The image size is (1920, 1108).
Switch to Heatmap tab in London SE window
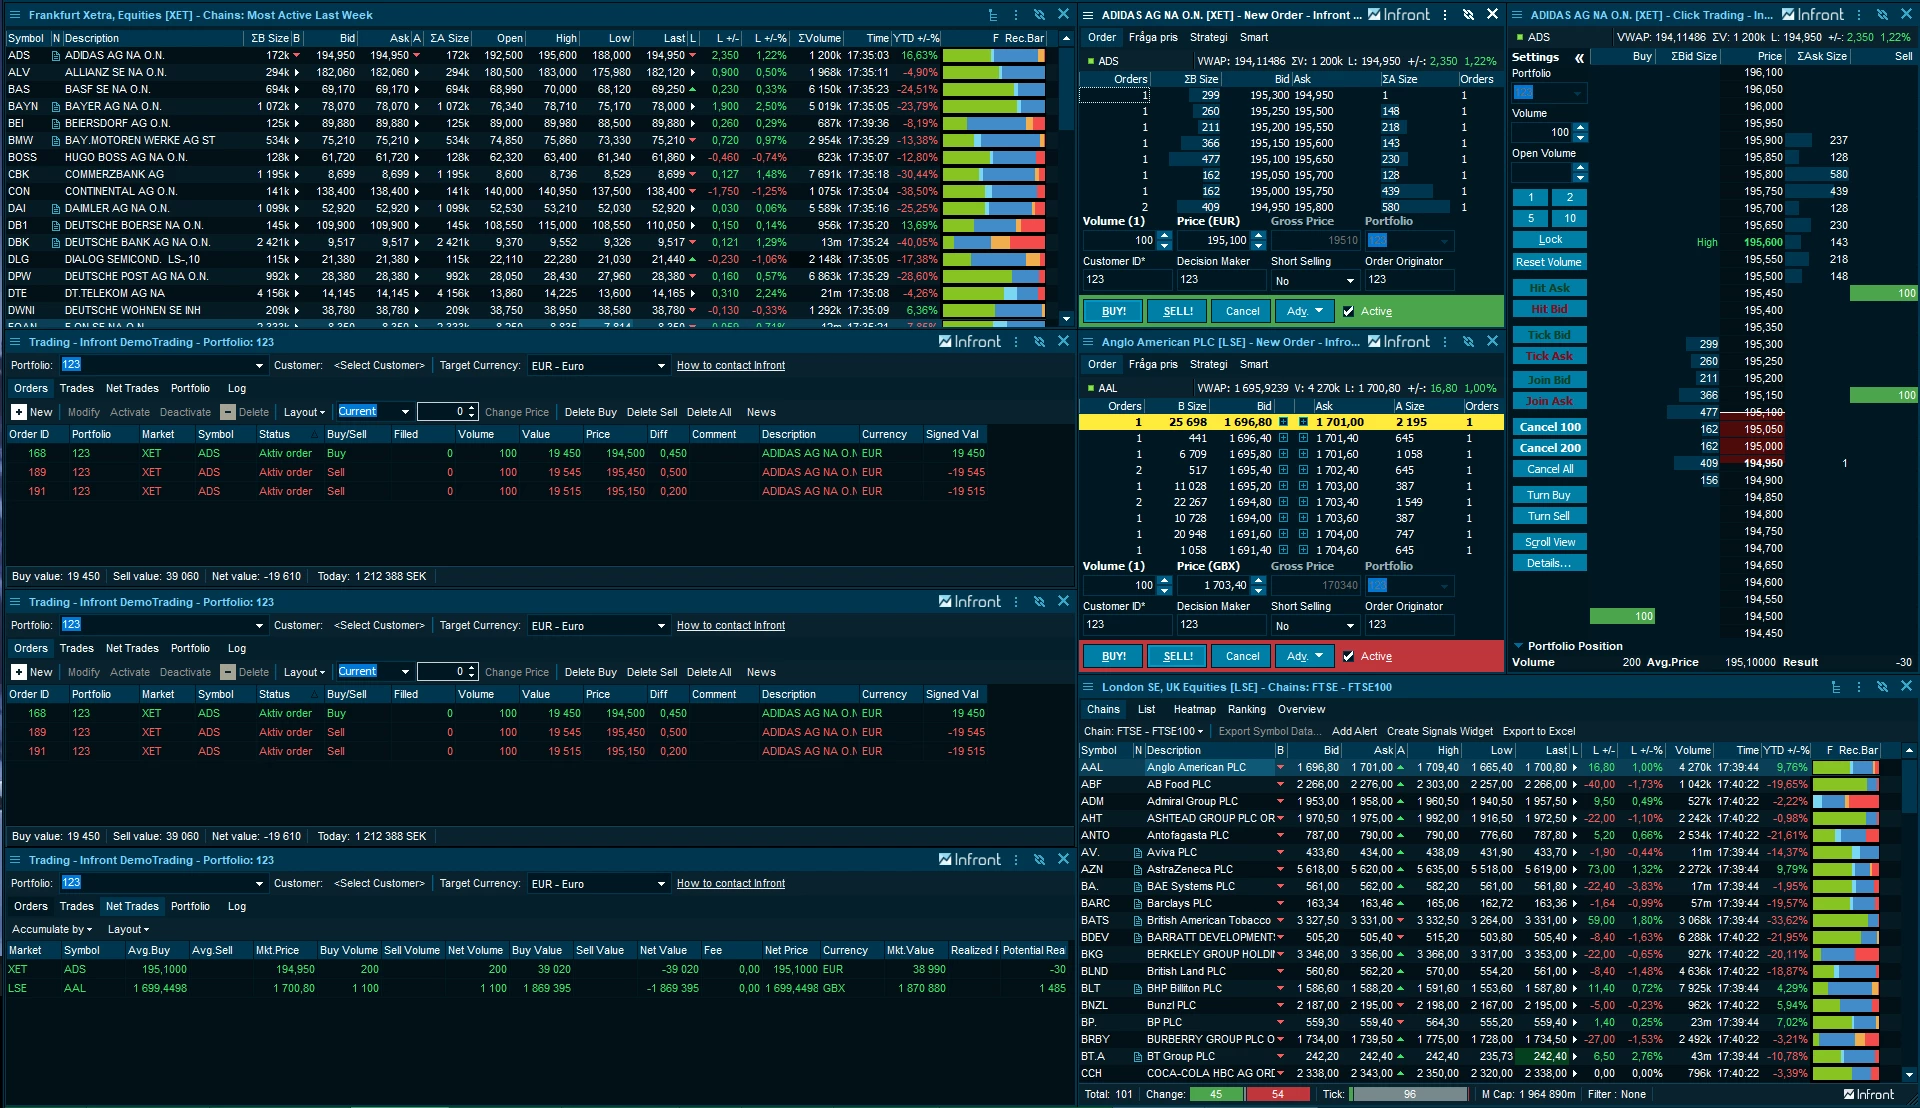coord(1194,709)
